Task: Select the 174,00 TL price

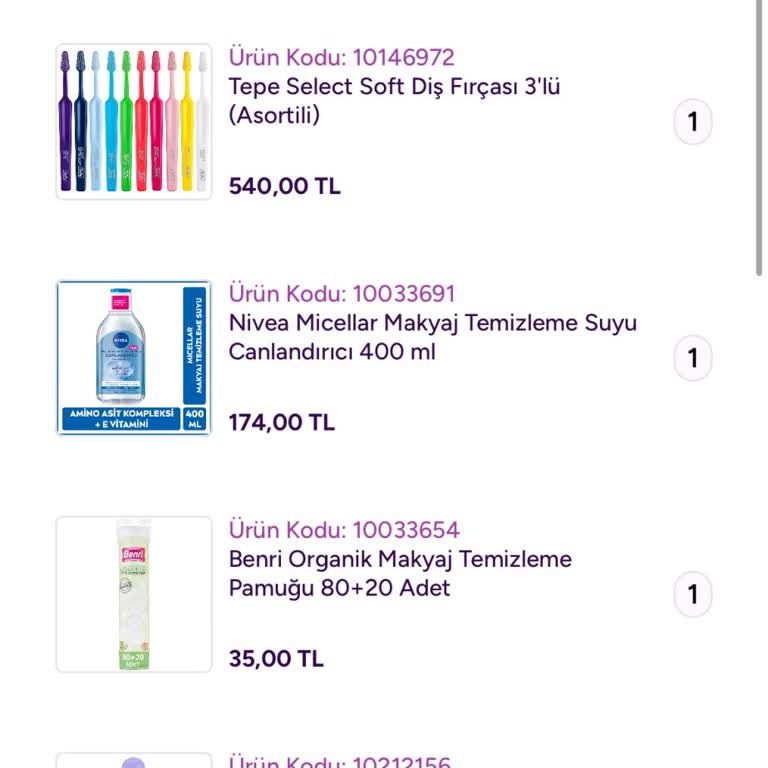Action: click(x=282, y=422)
